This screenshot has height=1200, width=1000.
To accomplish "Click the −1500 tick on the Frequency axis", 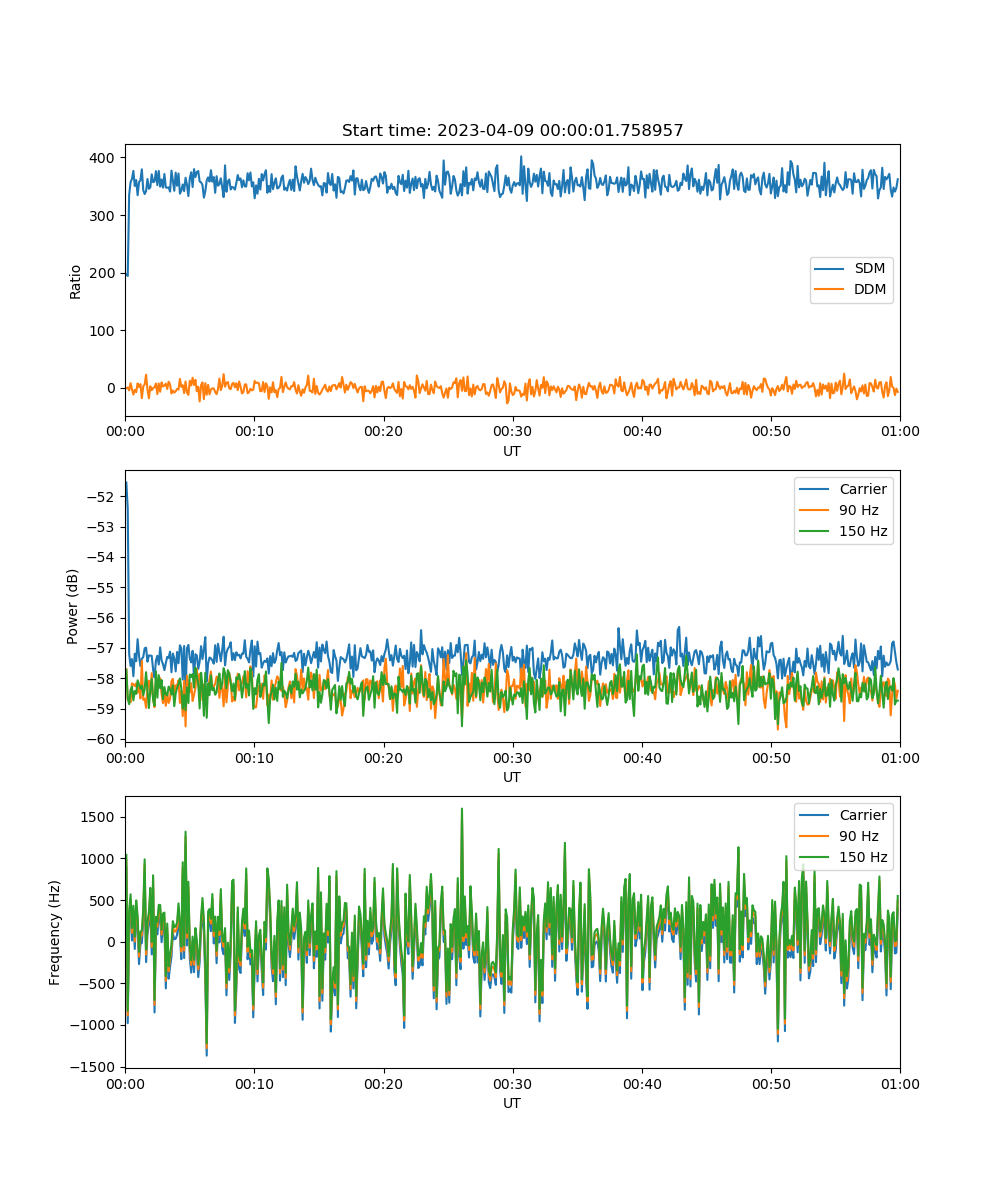I will [x=94, y=1067].
